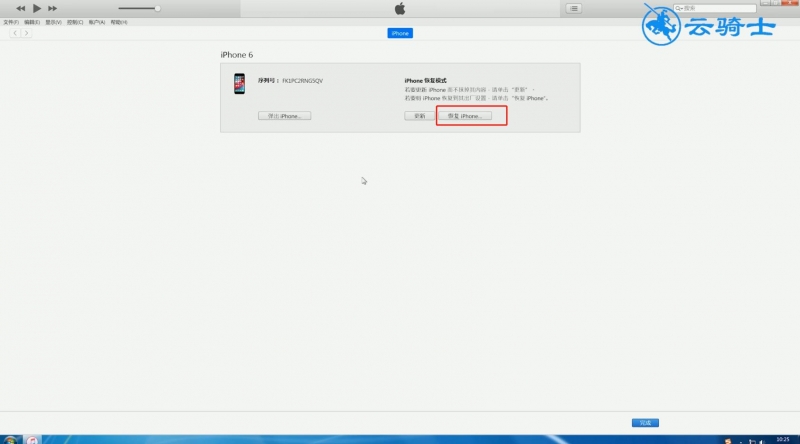
Task: Click the network tray icon
Action: coord(752,441)
